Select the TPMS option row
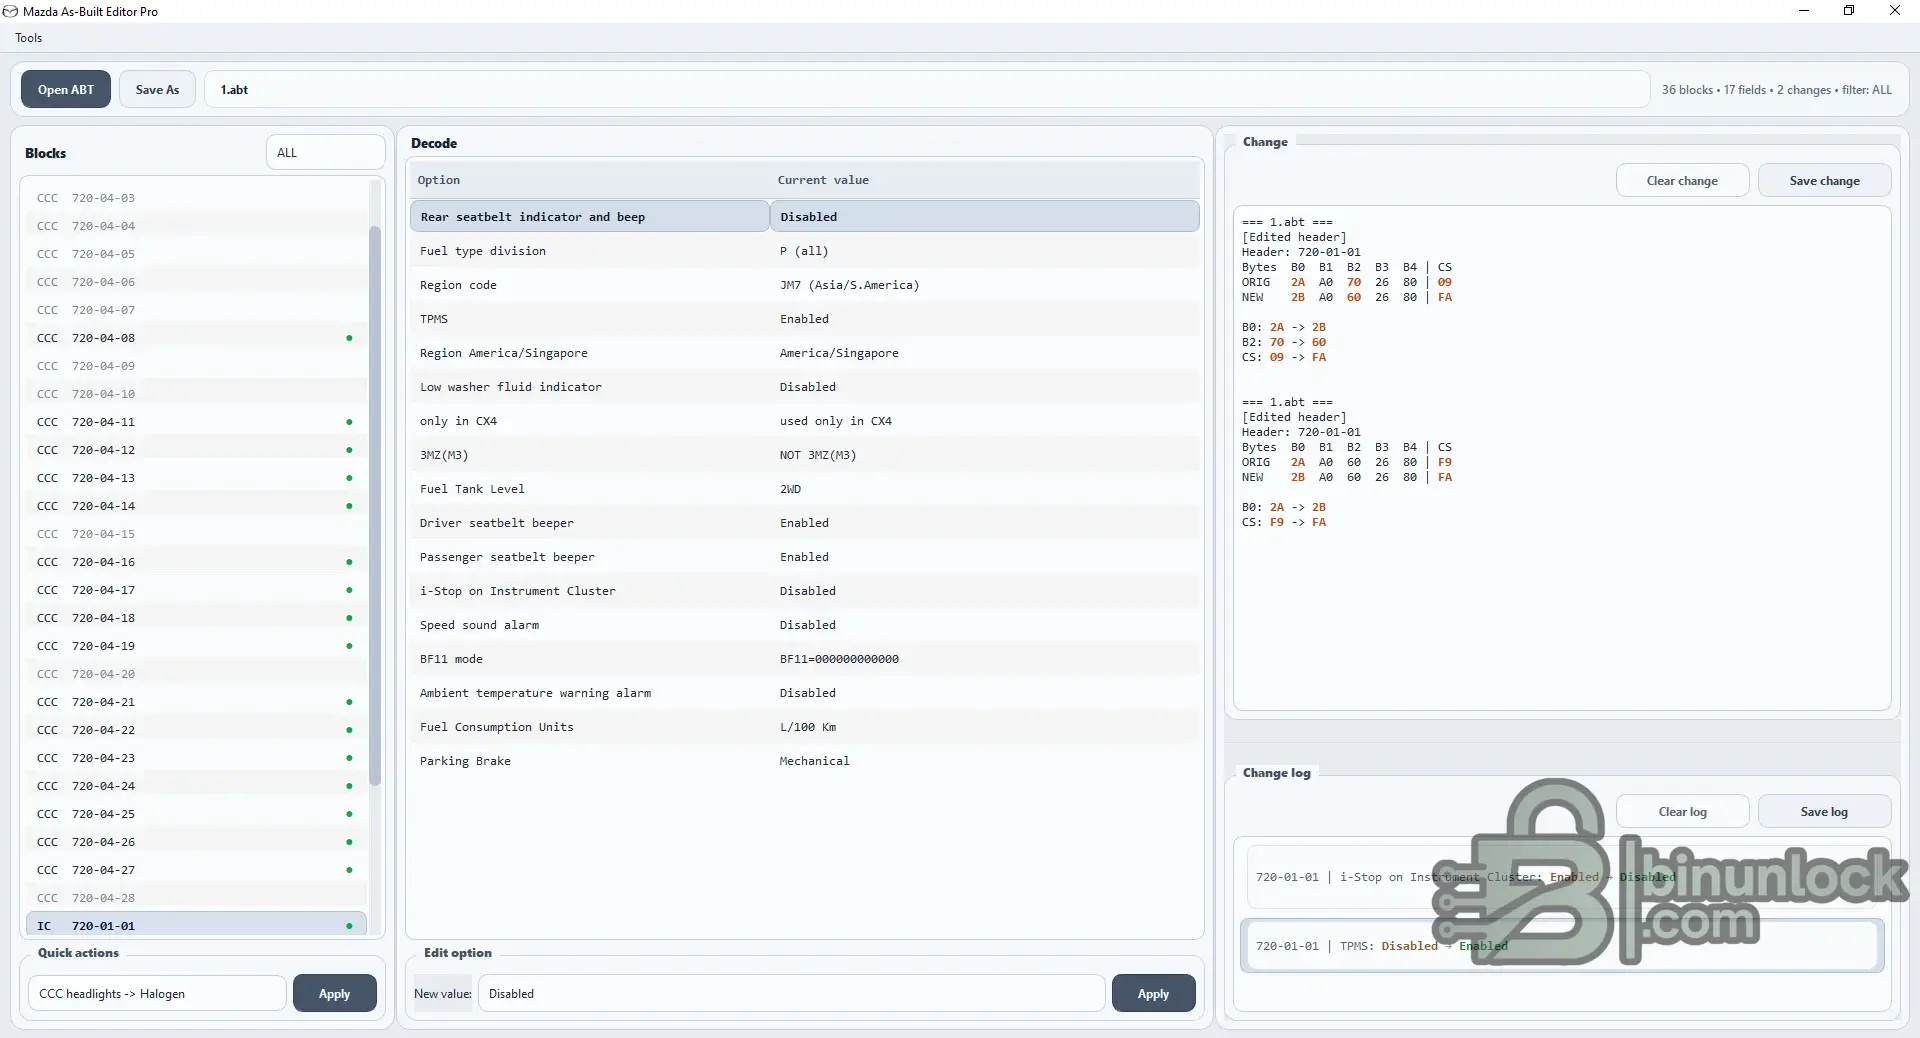Image resolution: width=1920 pixels, height=1038 pixels. 804,319
